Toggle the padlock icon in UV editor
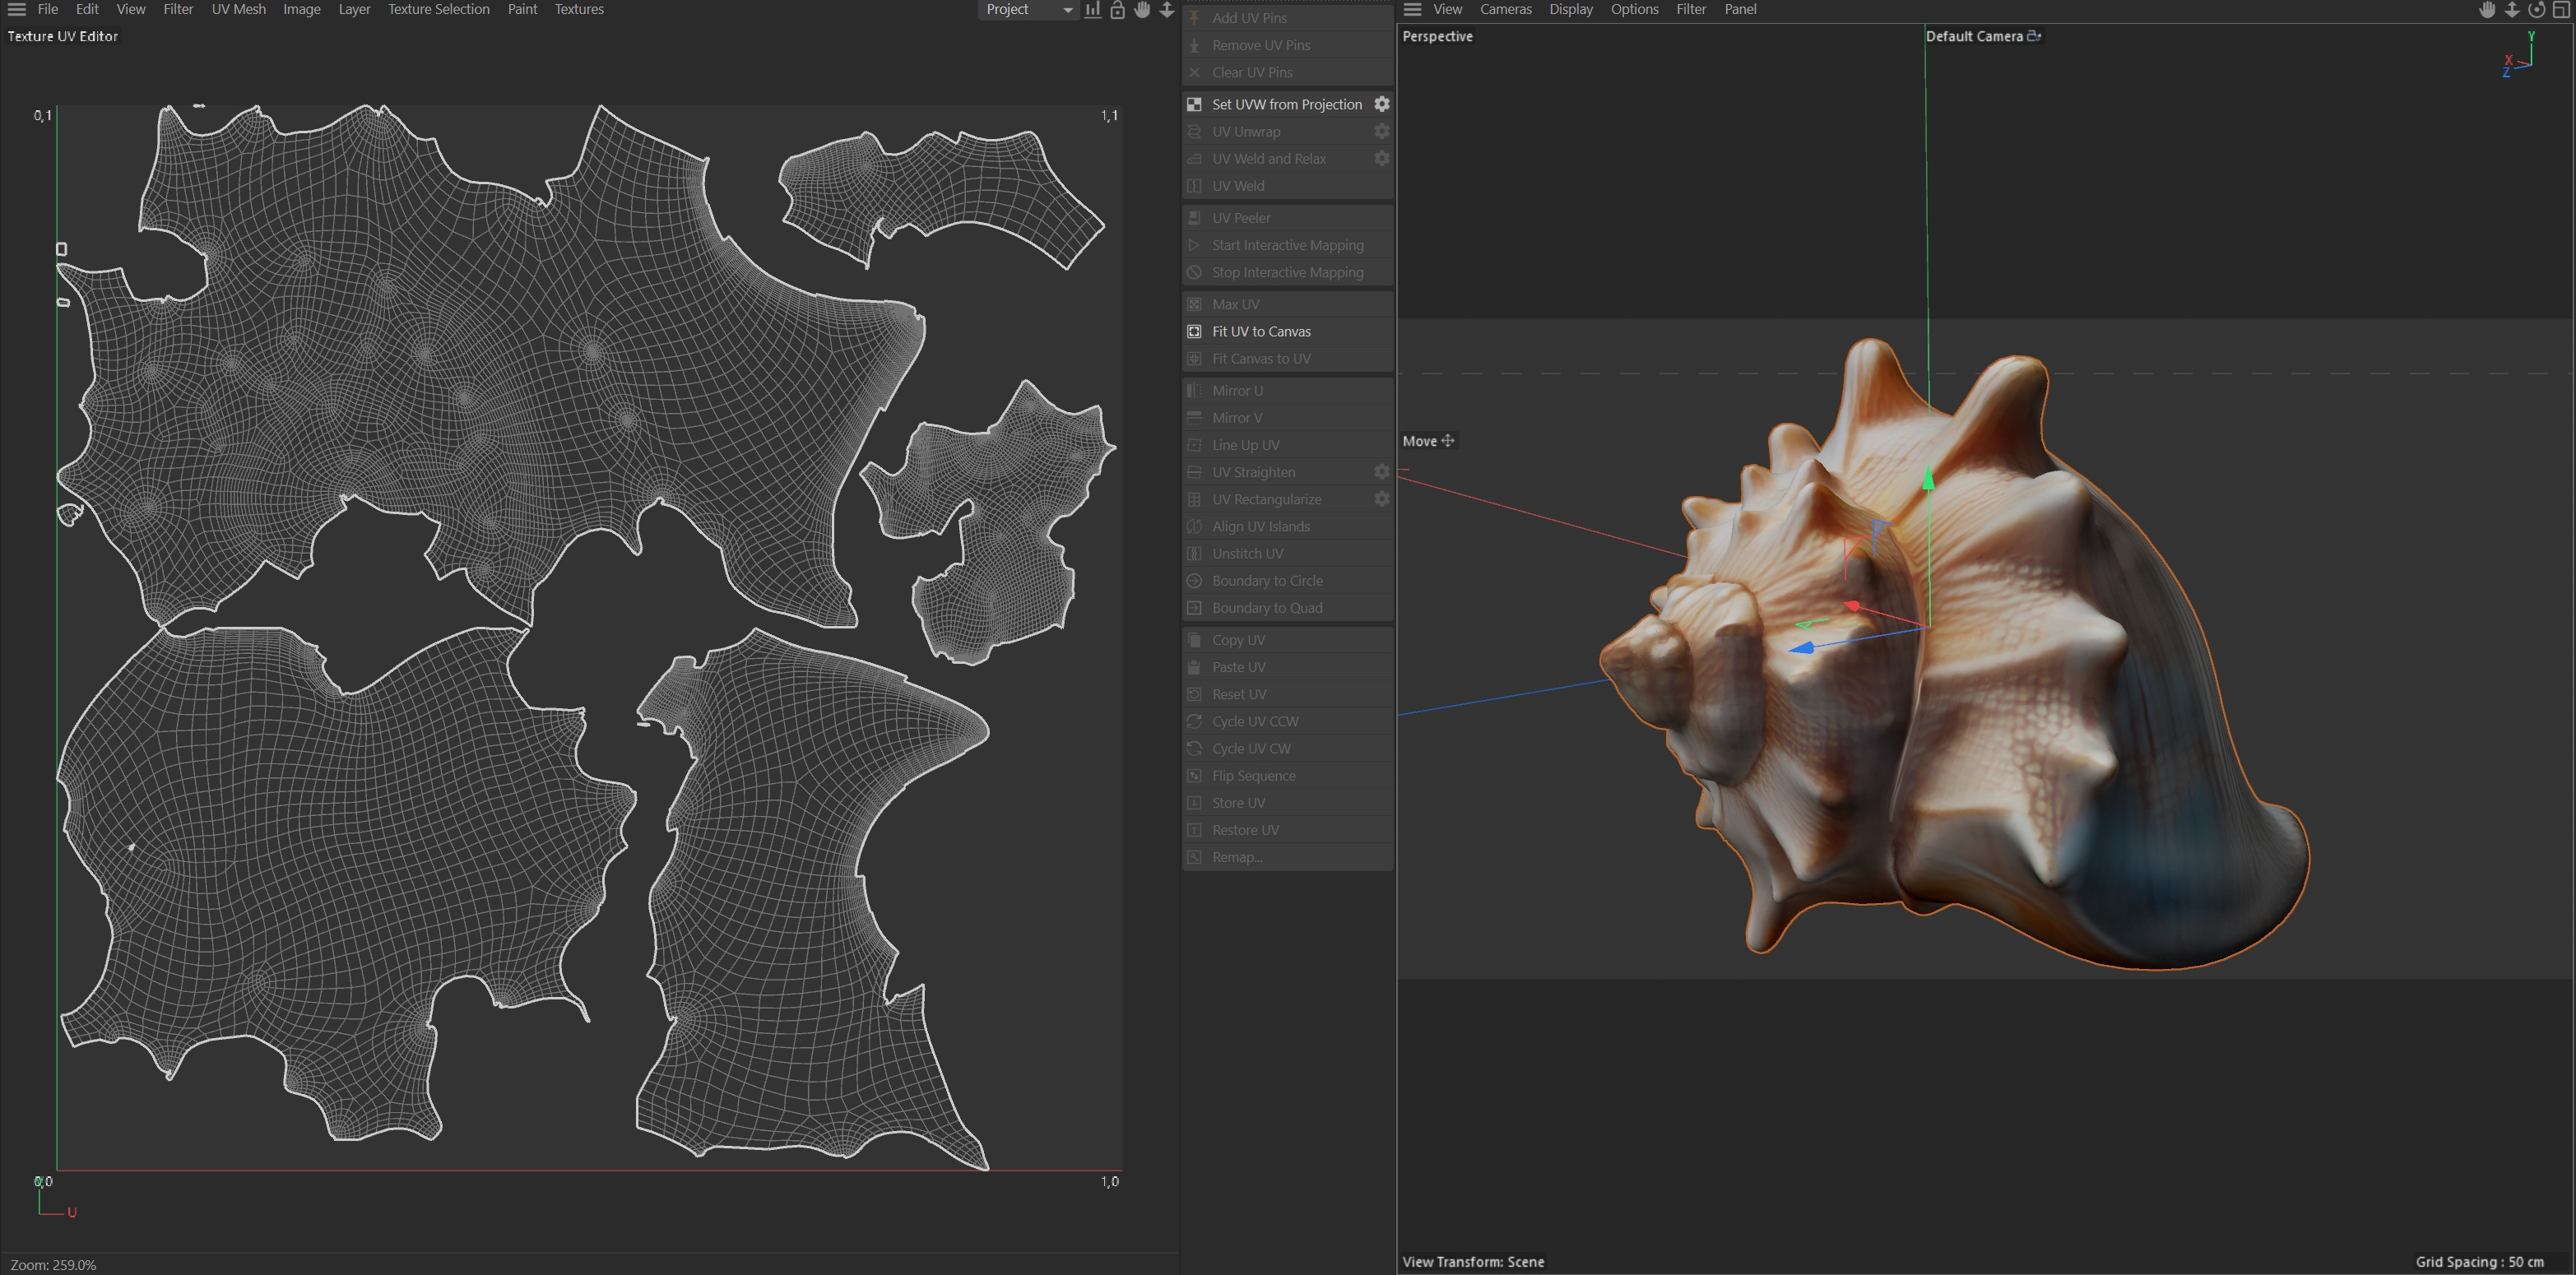This screenshot has height=1275, width=2576. click(1117, 10)
